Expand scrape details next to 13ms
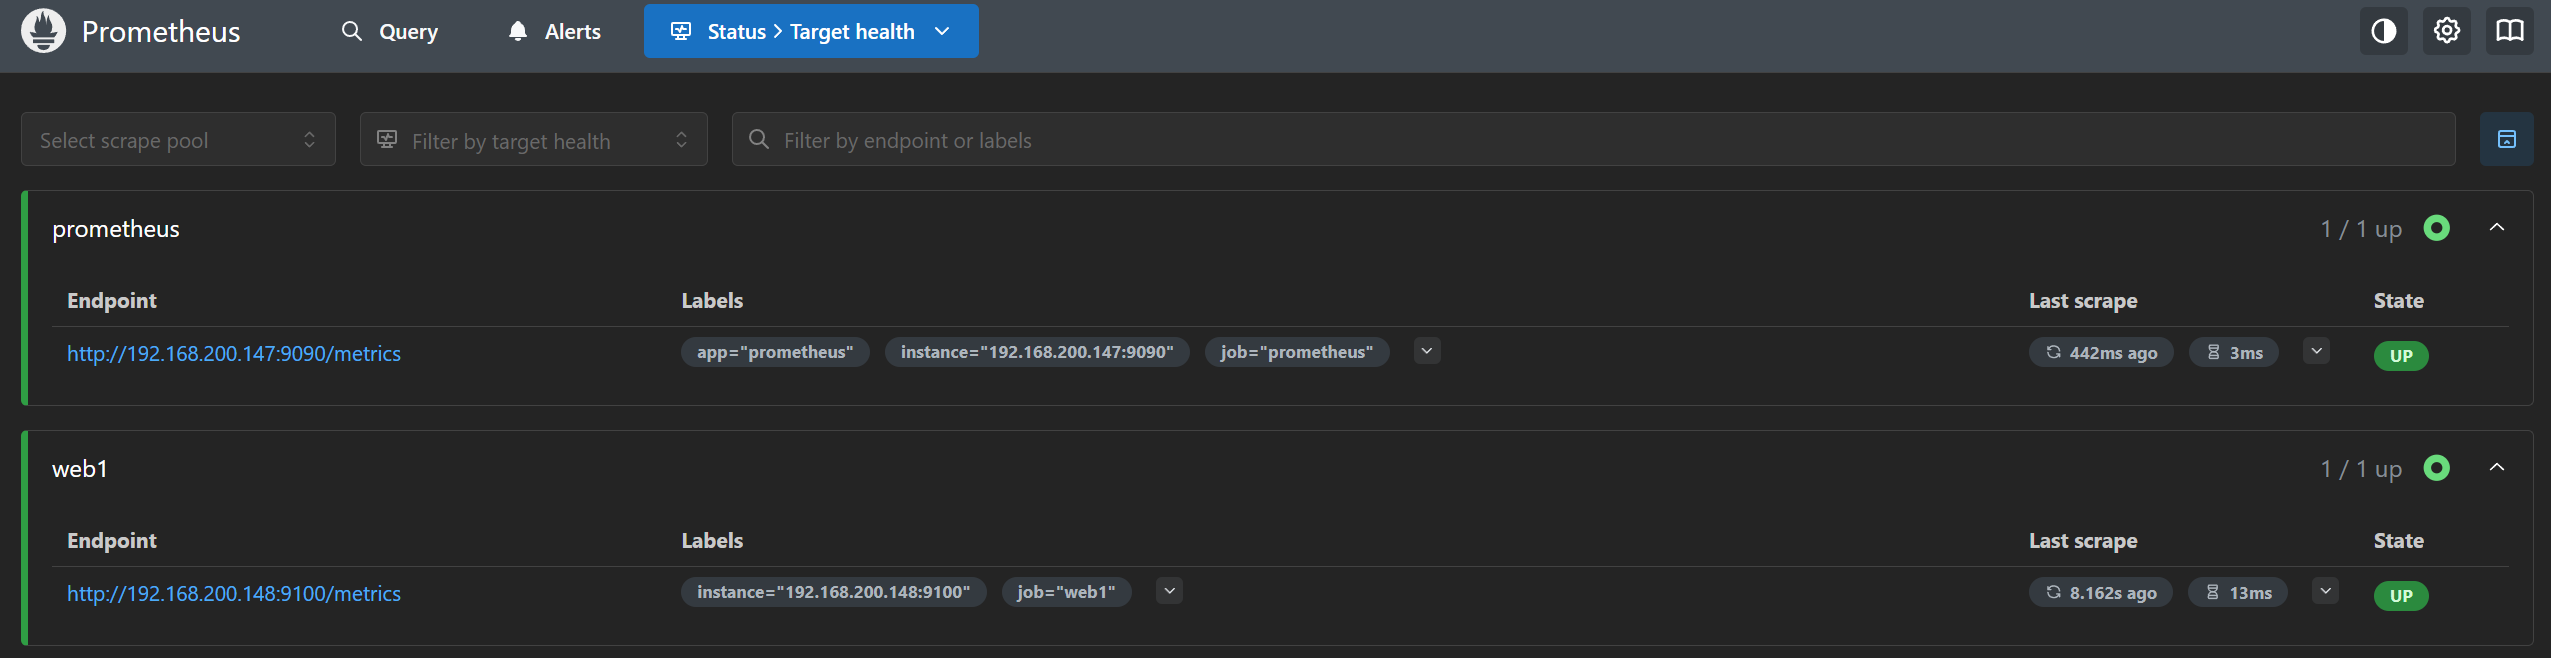 pos(2325,591)
